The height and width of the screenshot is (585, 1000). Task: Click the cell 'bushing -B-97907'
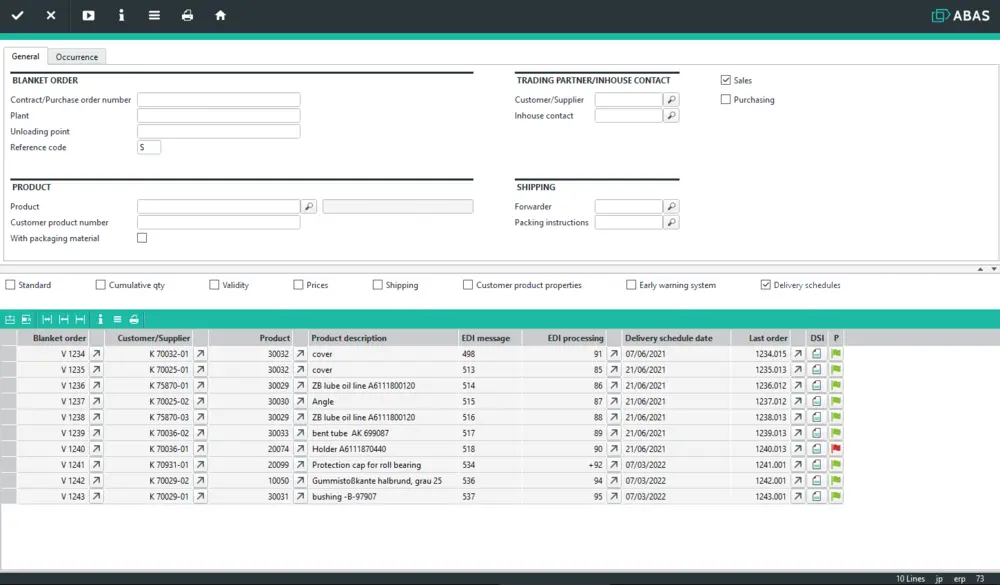pyautogui.click(x=381, y=497)
